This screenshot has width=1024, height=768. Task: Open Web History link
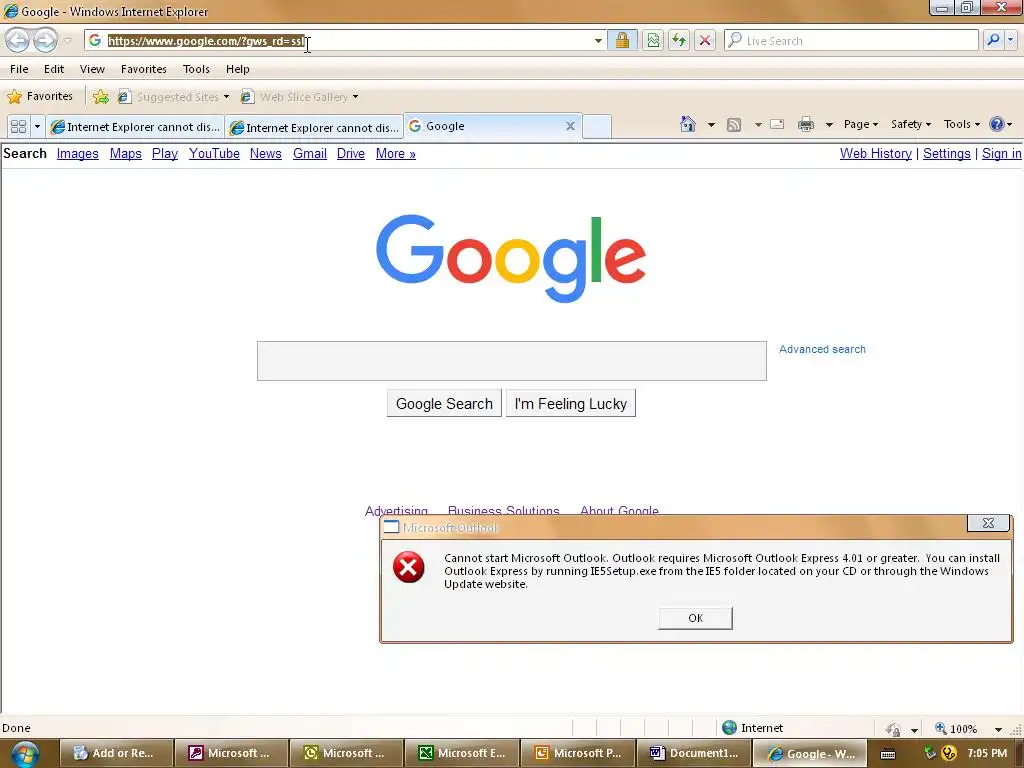click(876, 153)
